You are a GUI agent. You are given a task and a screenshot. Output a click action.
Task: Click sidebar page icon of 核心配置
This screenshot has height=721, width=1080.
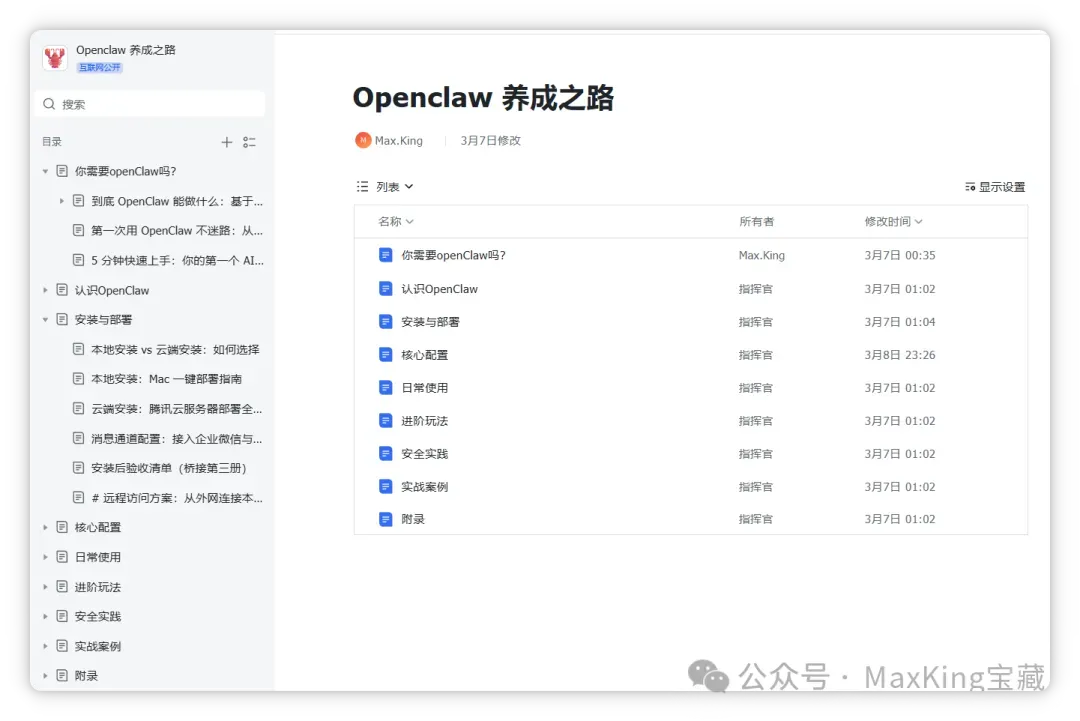(x=62, y=527)
